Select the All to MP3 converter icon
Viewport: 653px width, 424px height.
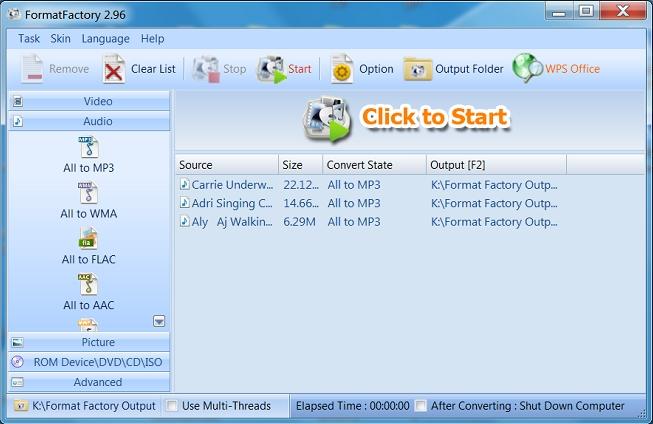(88, 147)
